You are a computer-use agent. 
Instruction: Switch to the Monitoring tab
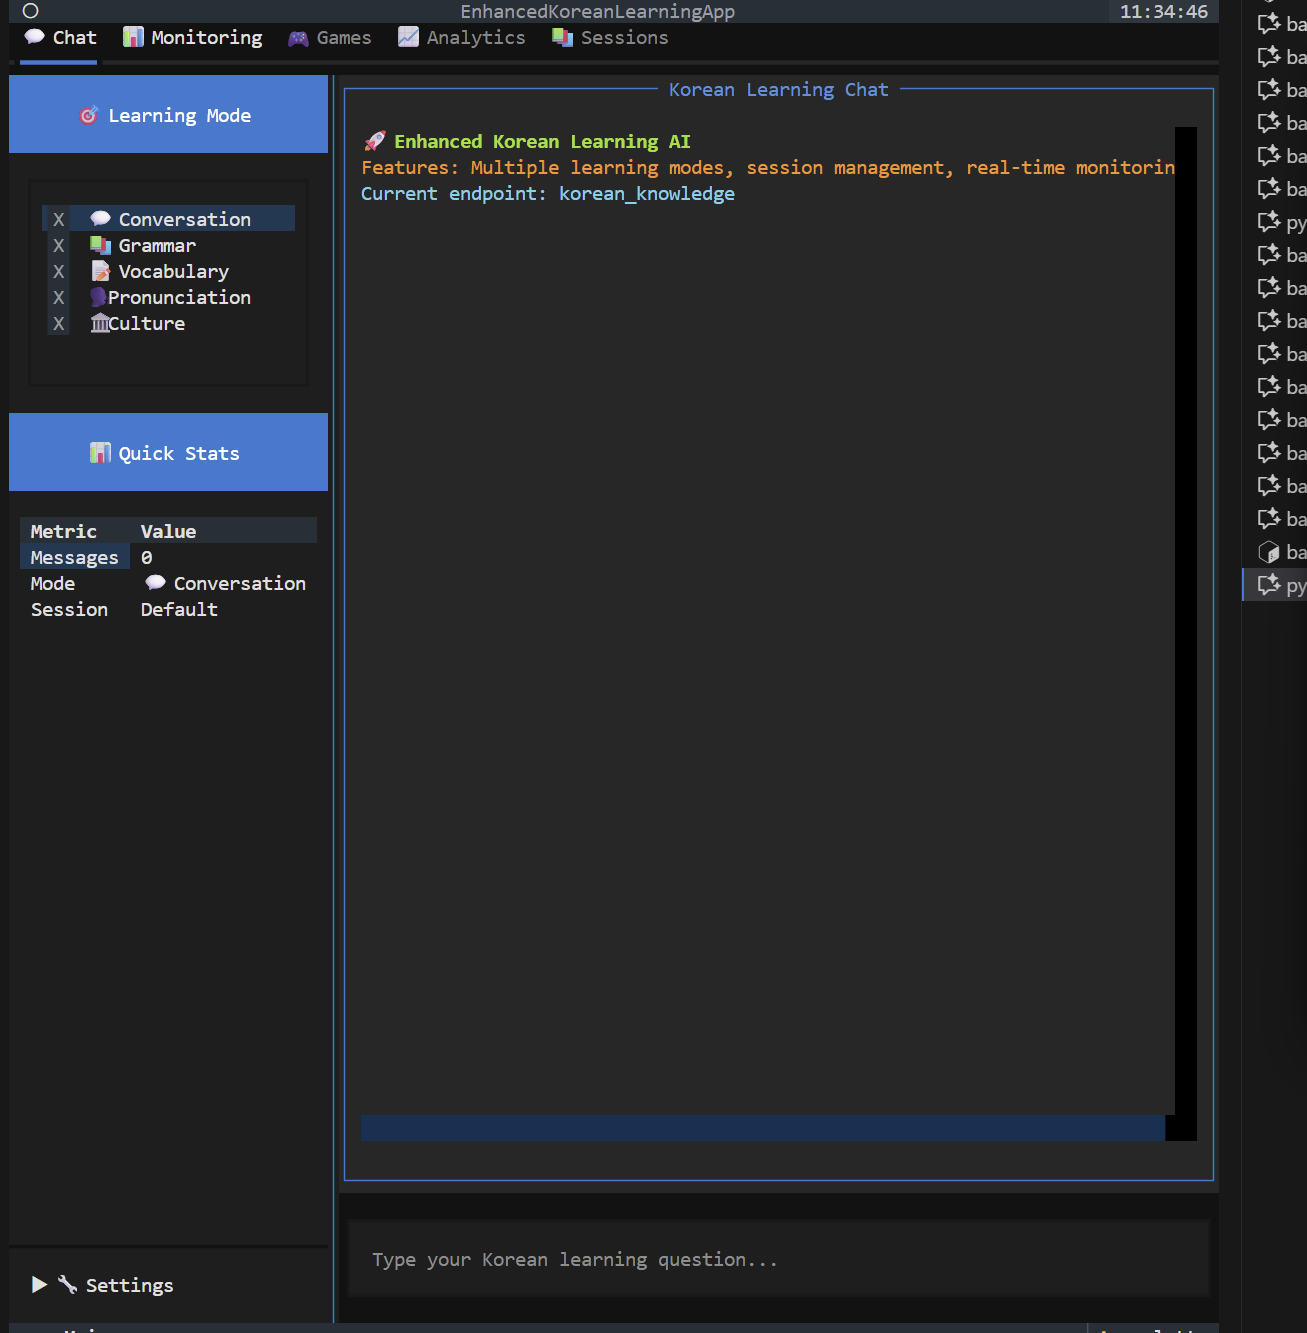(192, 38)
